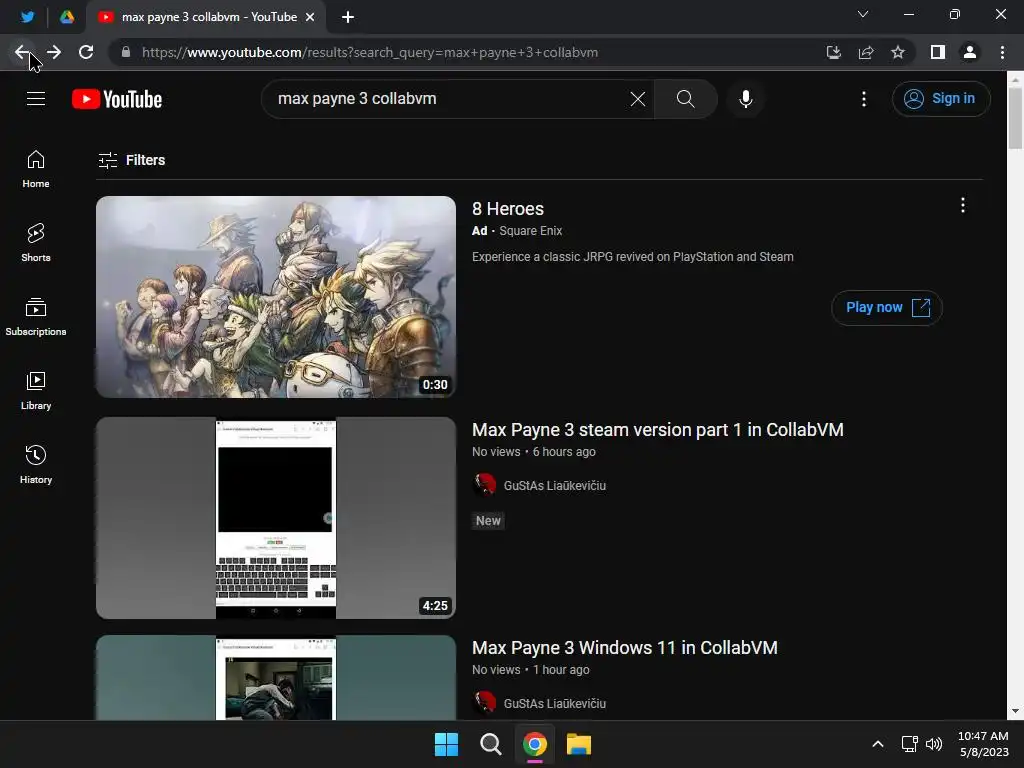Open File Explorer from taskbar
This screenshot has width=1024, height=768.
[x=579, y=744]
